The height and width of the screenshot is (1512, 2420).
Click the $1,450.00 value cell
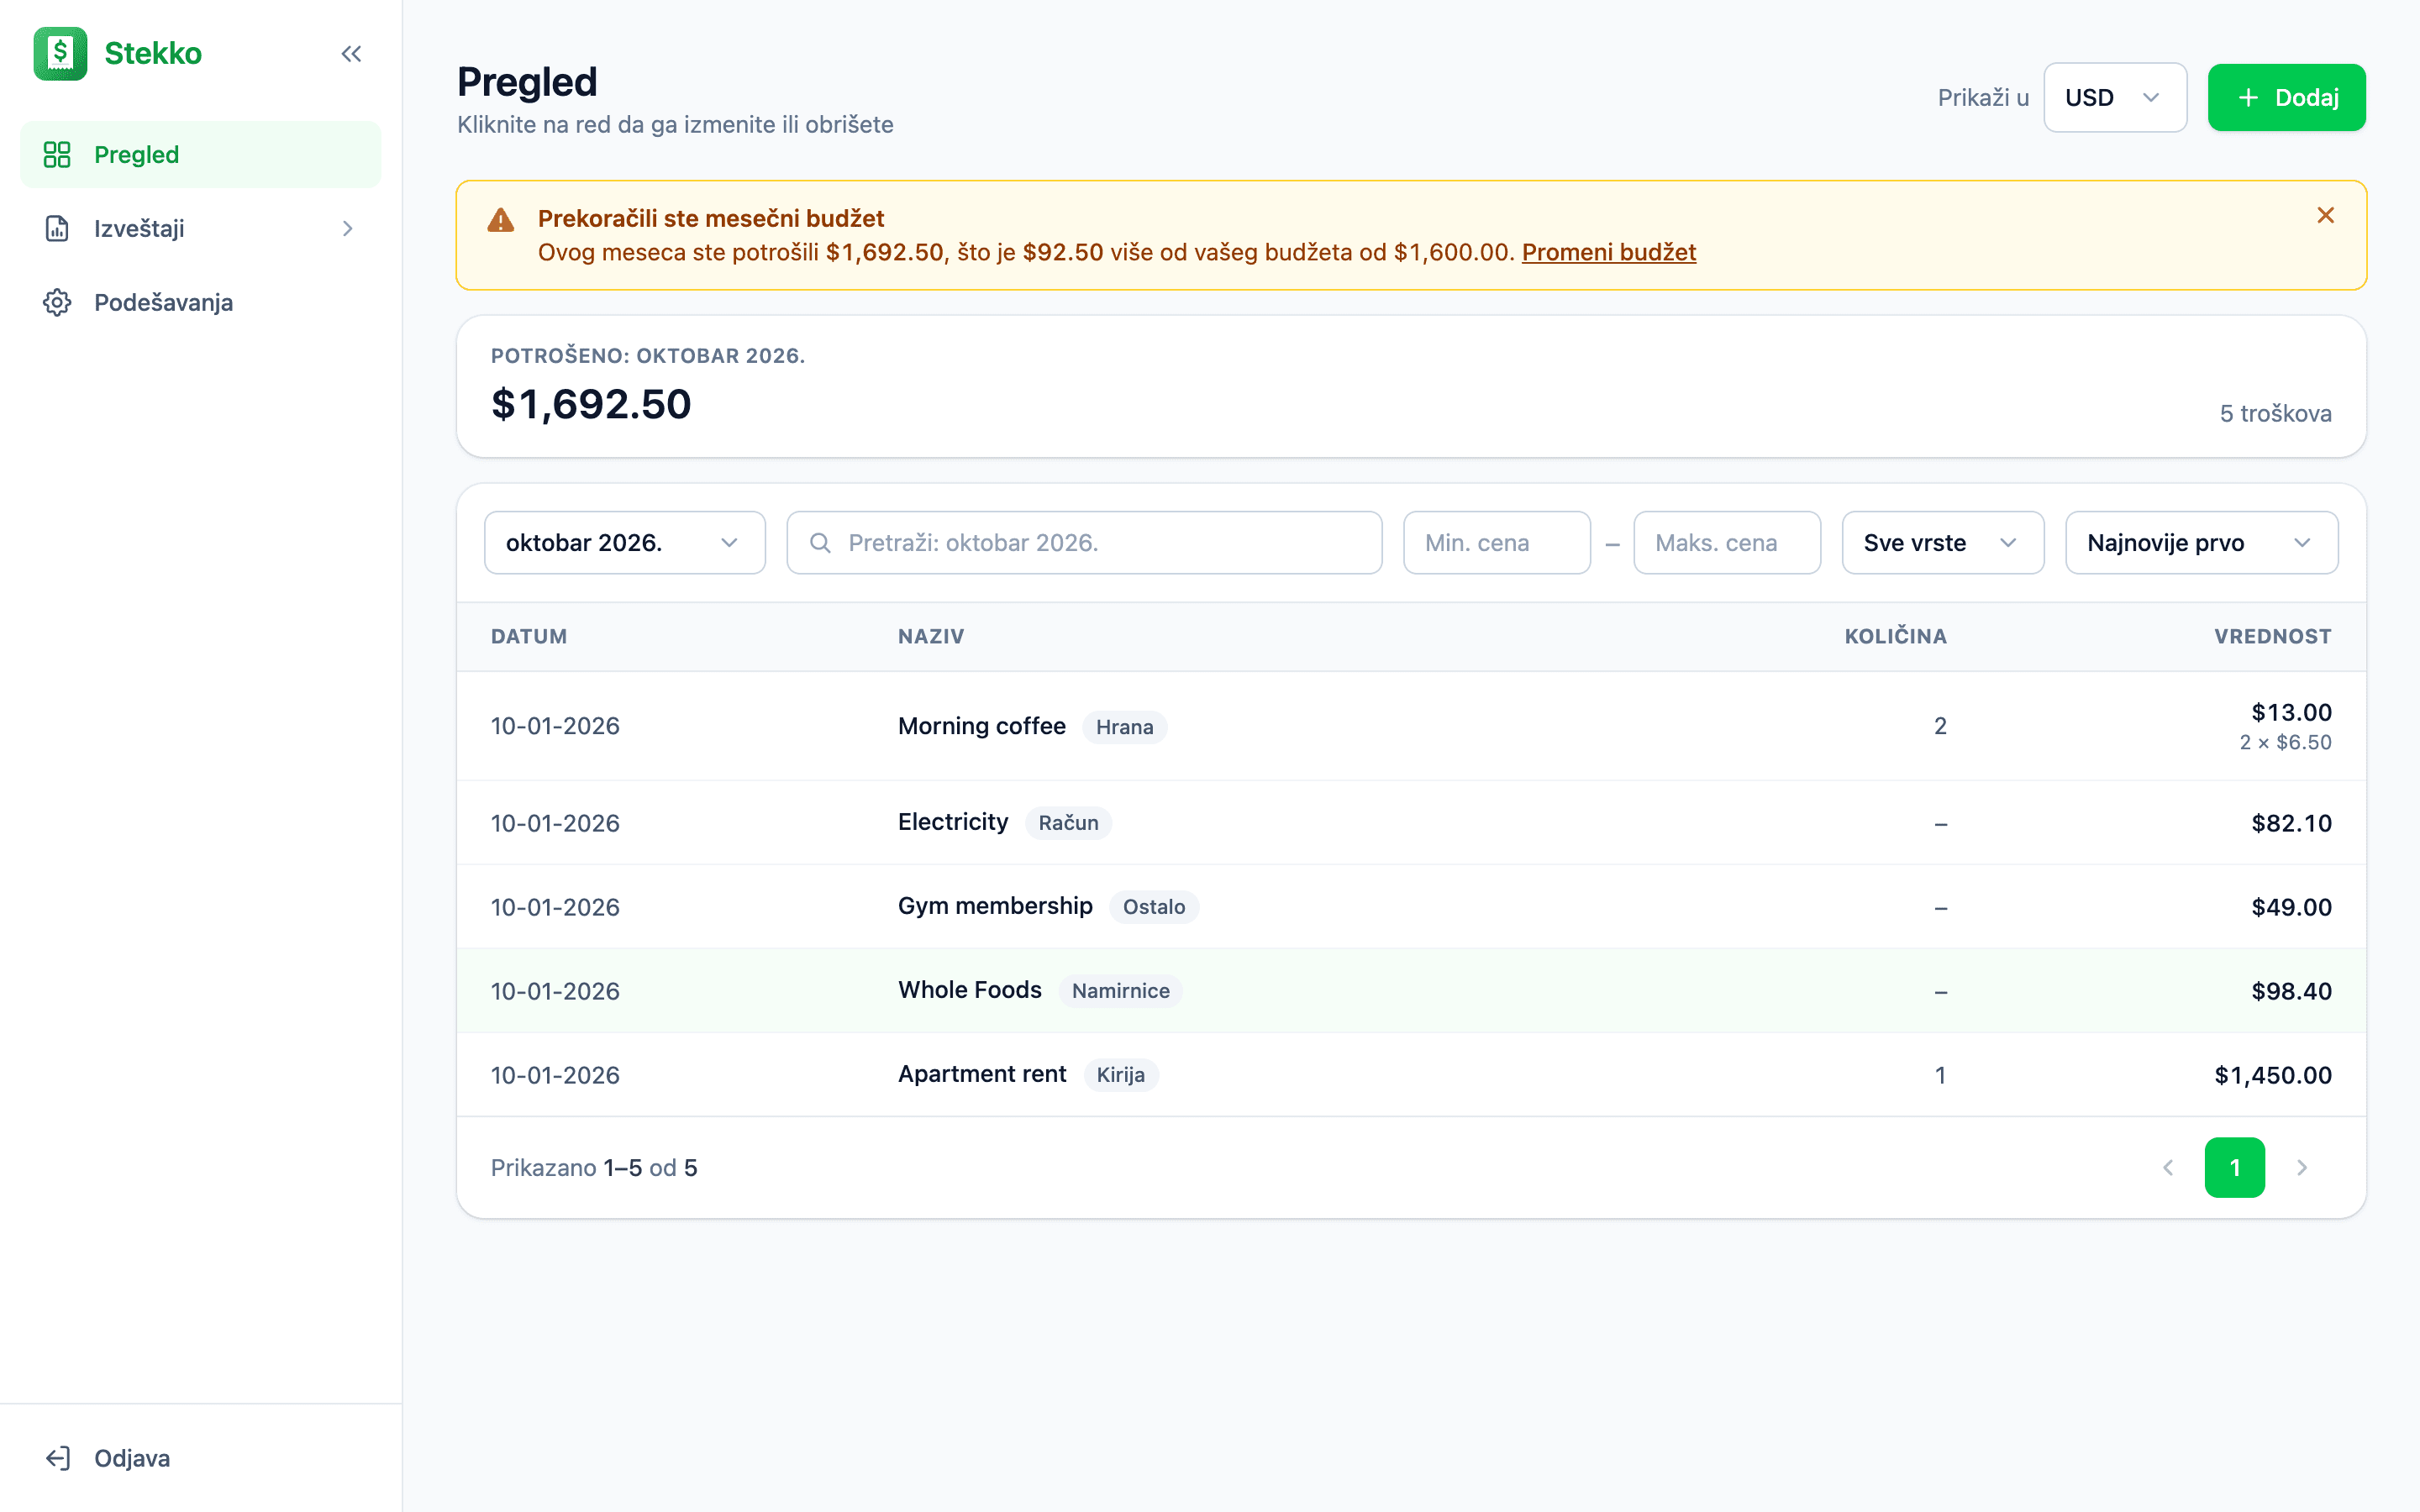2272,1075
